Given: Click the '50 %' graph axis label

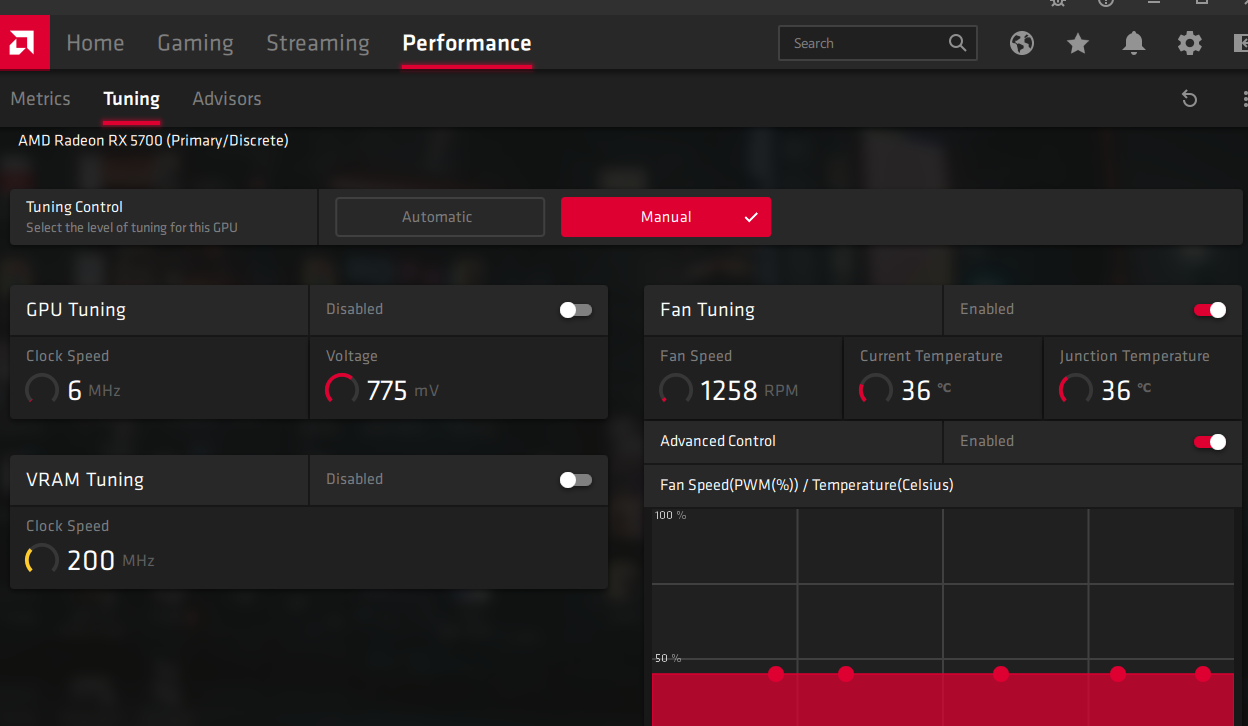Looking at the screenshot, I should click(x=667, y=658).
